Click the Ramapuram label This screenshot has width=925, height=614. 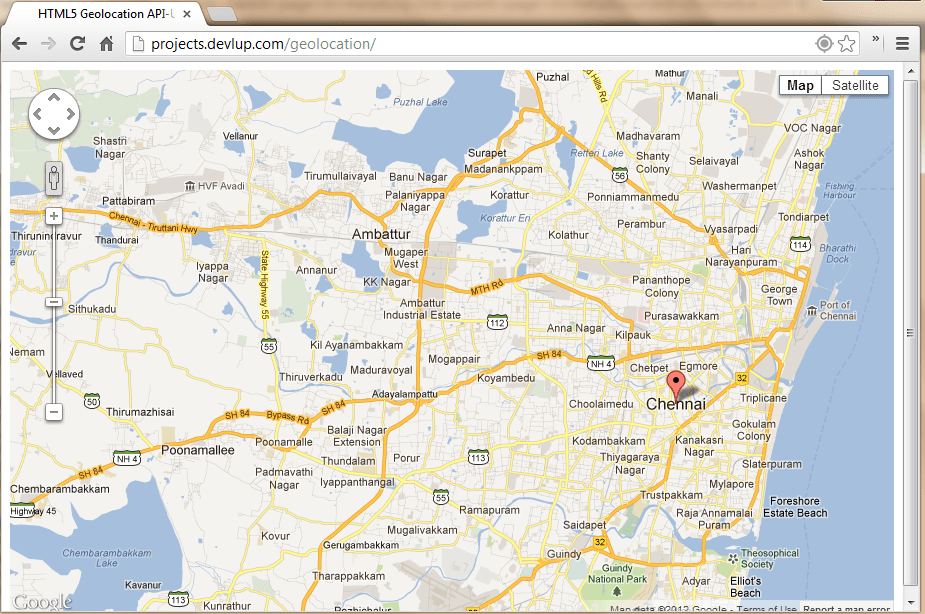[490, 510]
